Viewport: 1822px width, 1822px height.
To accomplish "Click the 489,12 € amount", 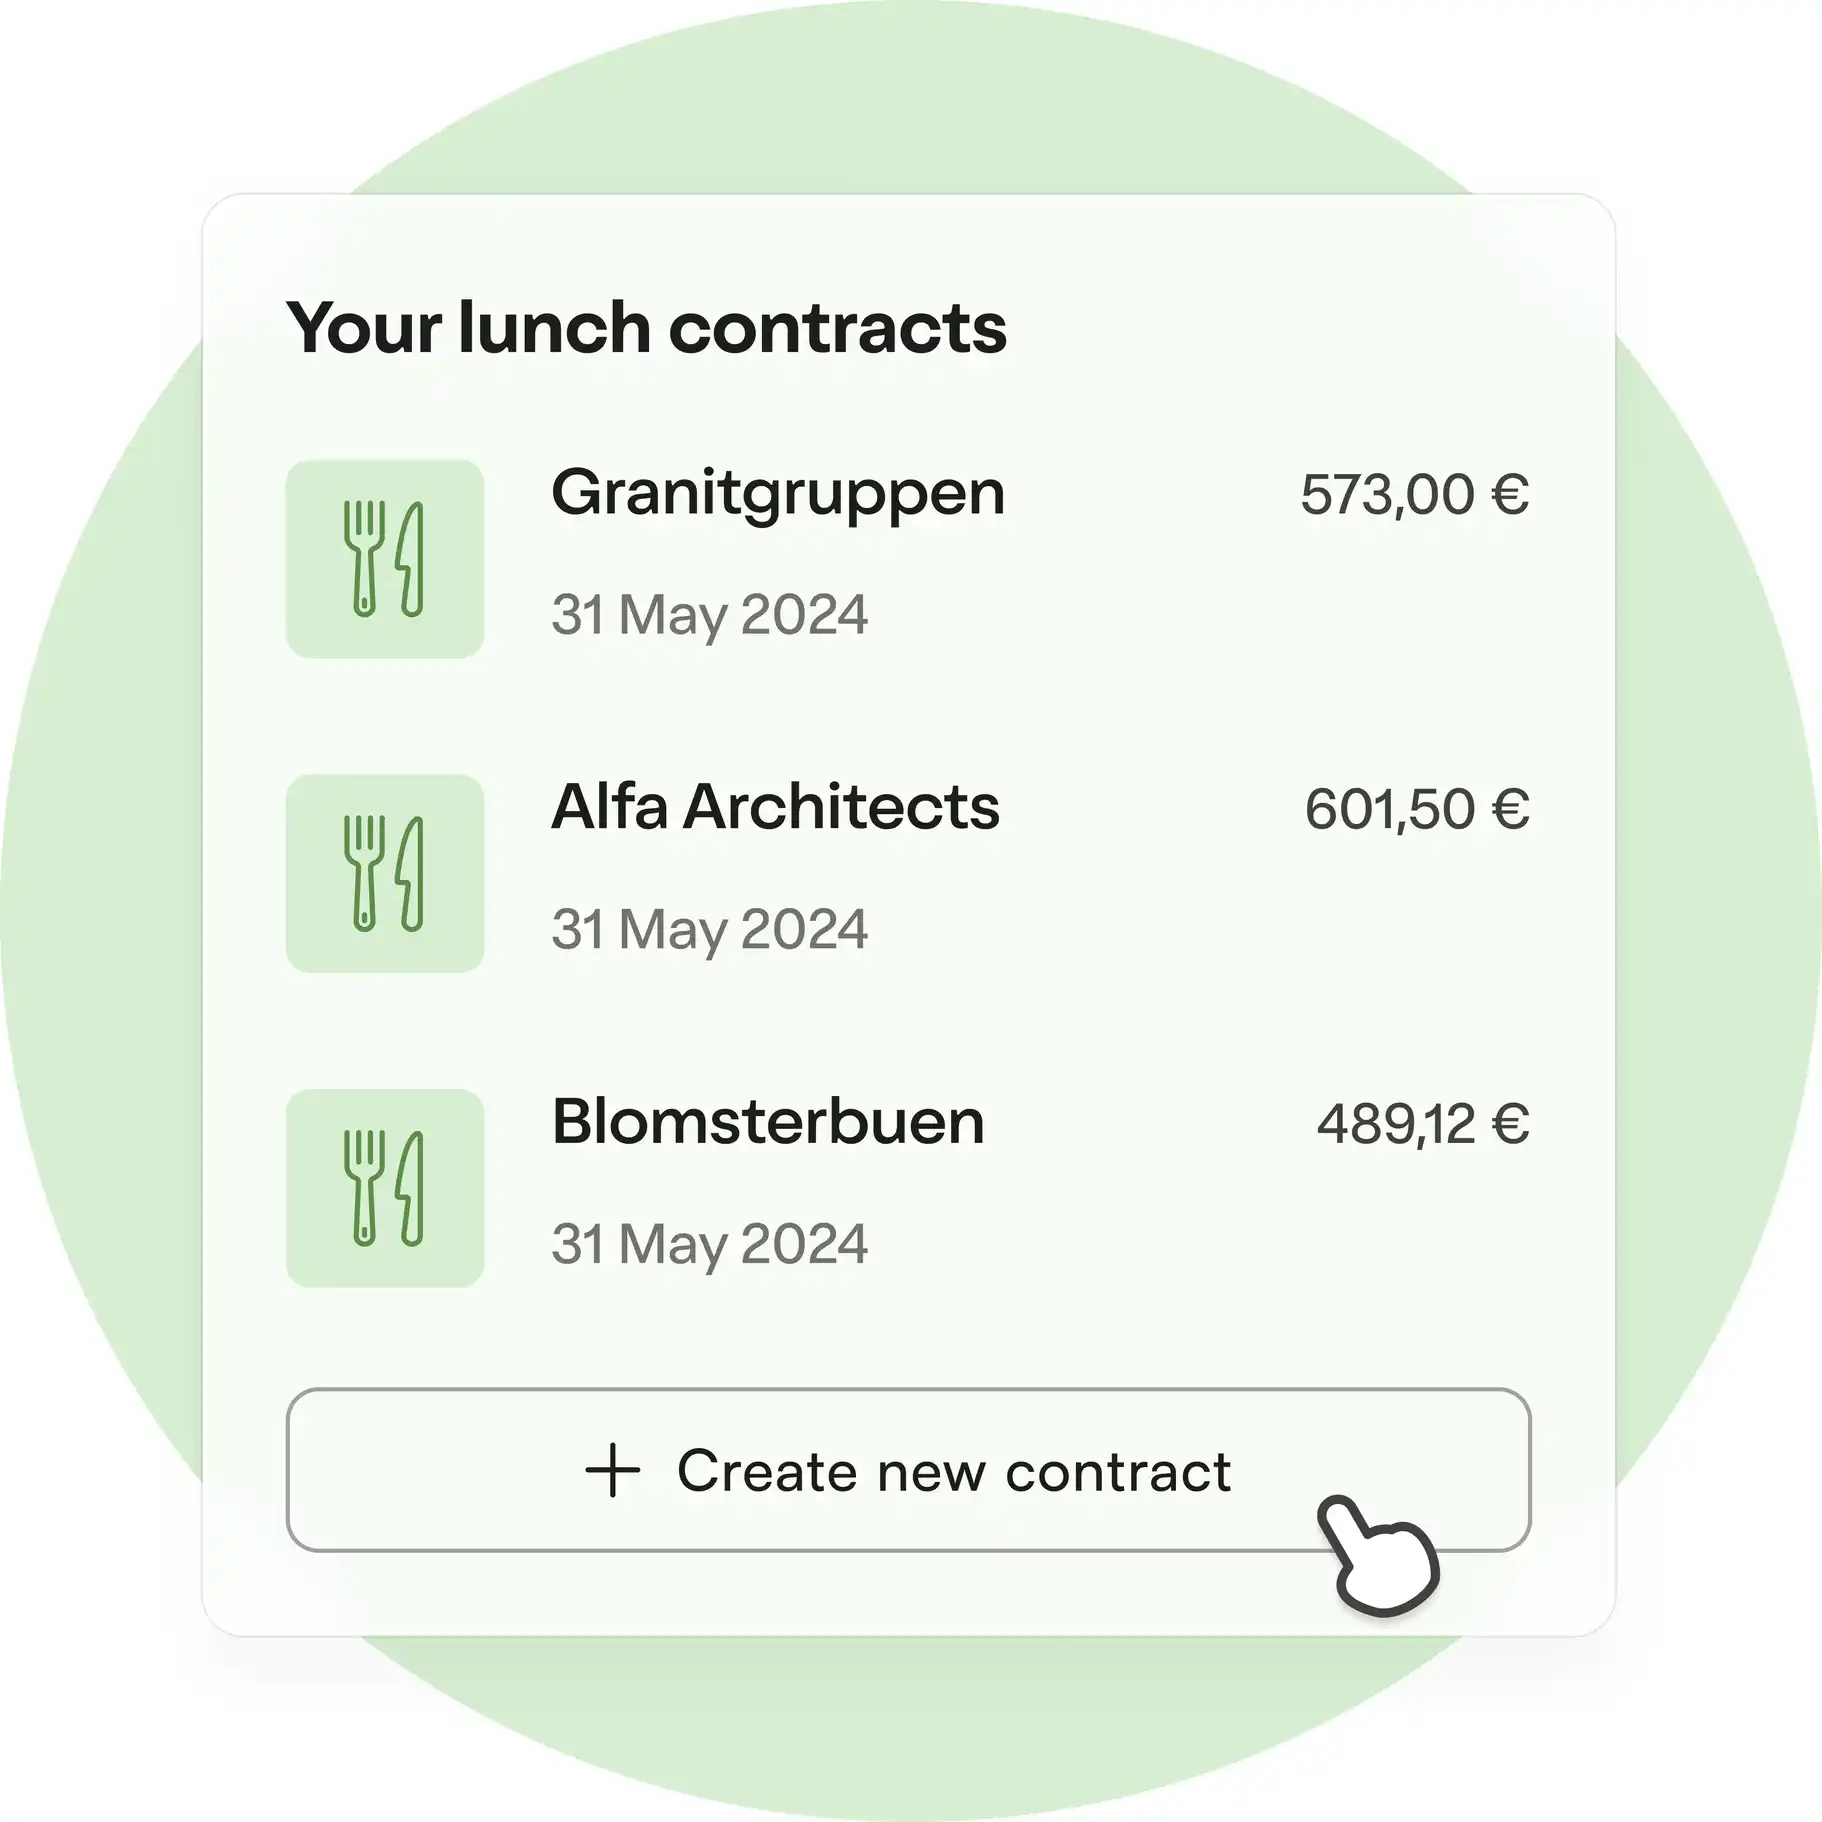I will (1422, 1124).
